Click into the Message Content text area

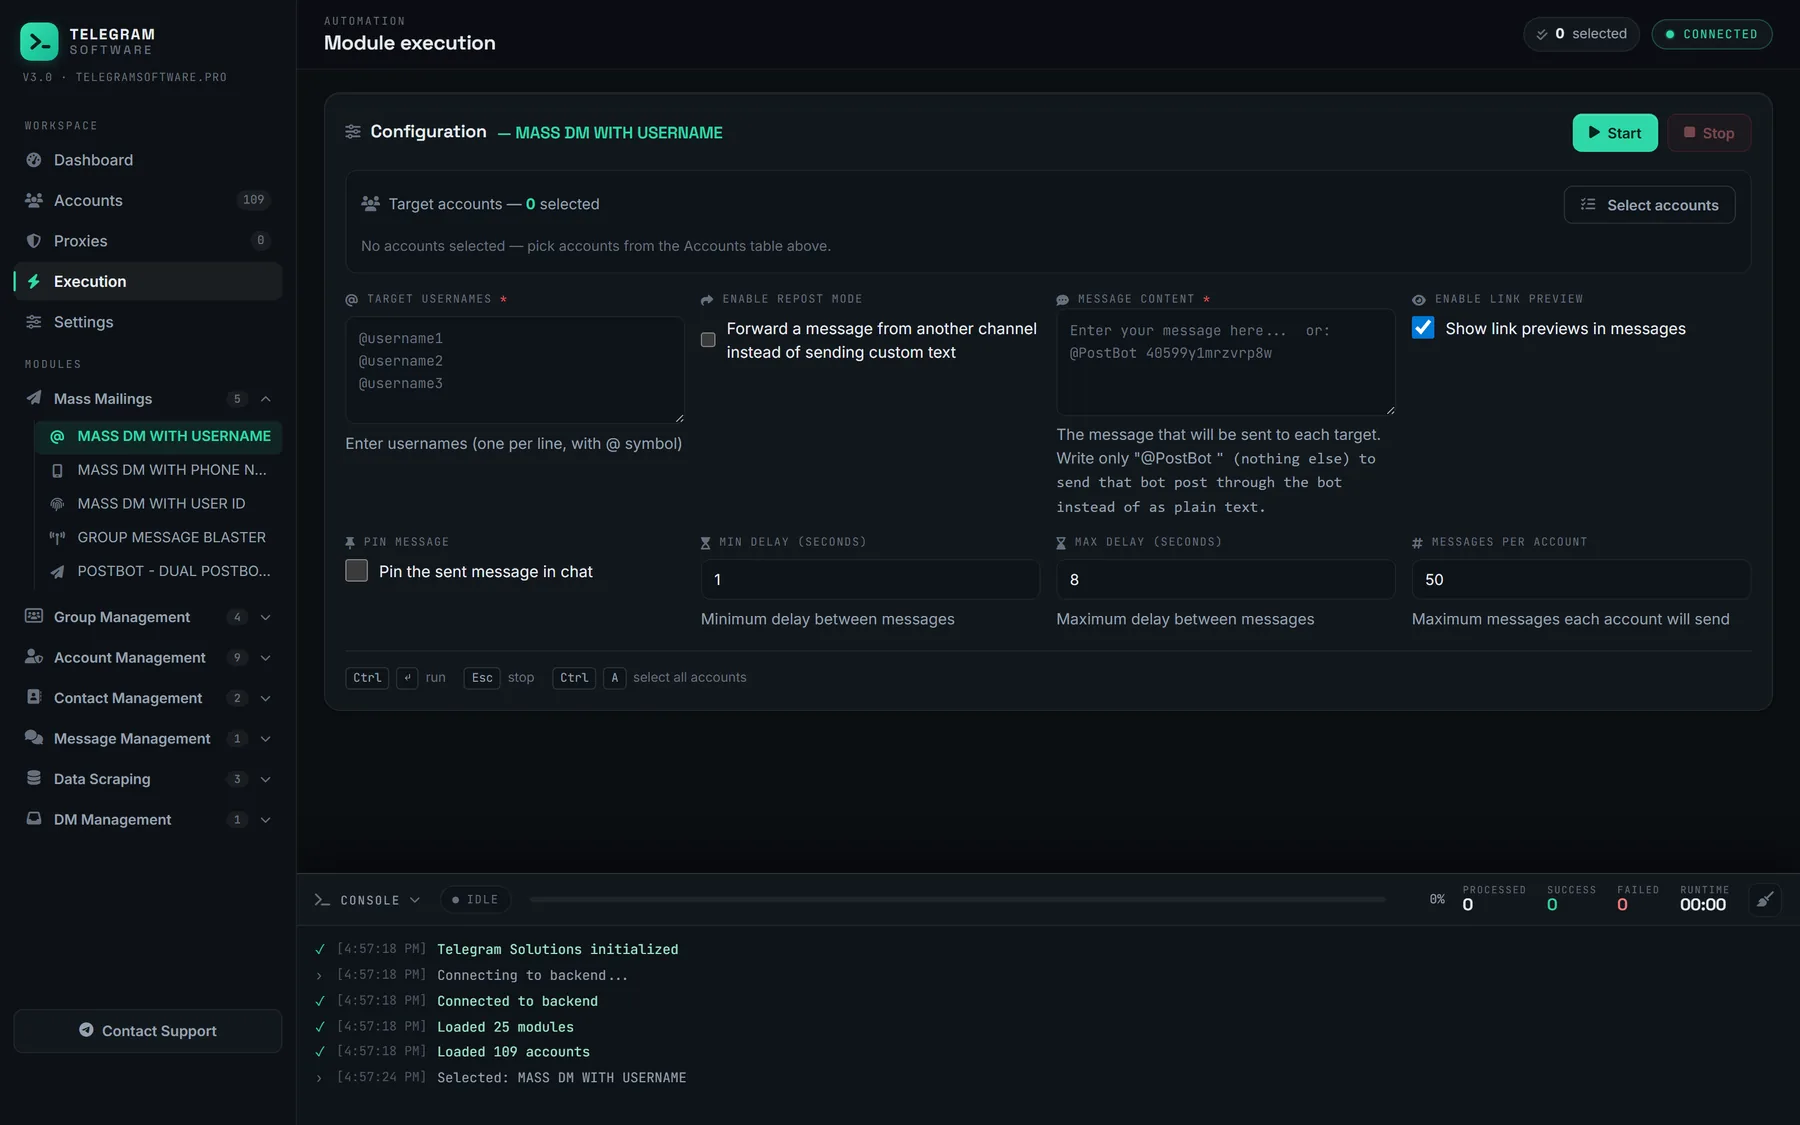pyautogui.click(x=1226, y=362)
